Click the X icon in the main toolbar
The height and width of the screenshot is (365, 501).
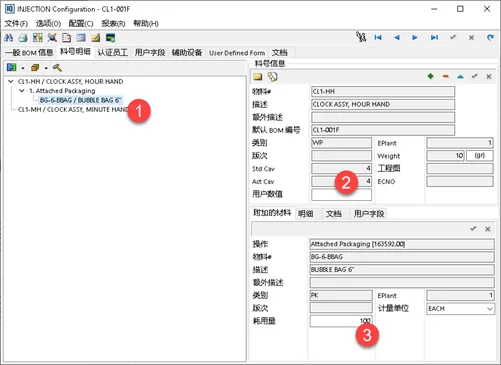tap(471, 37)
